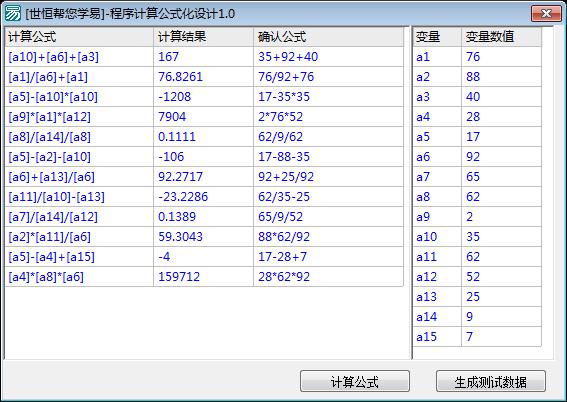Click the 计算公式 button

pyautogui.click(x=355, y=381)
